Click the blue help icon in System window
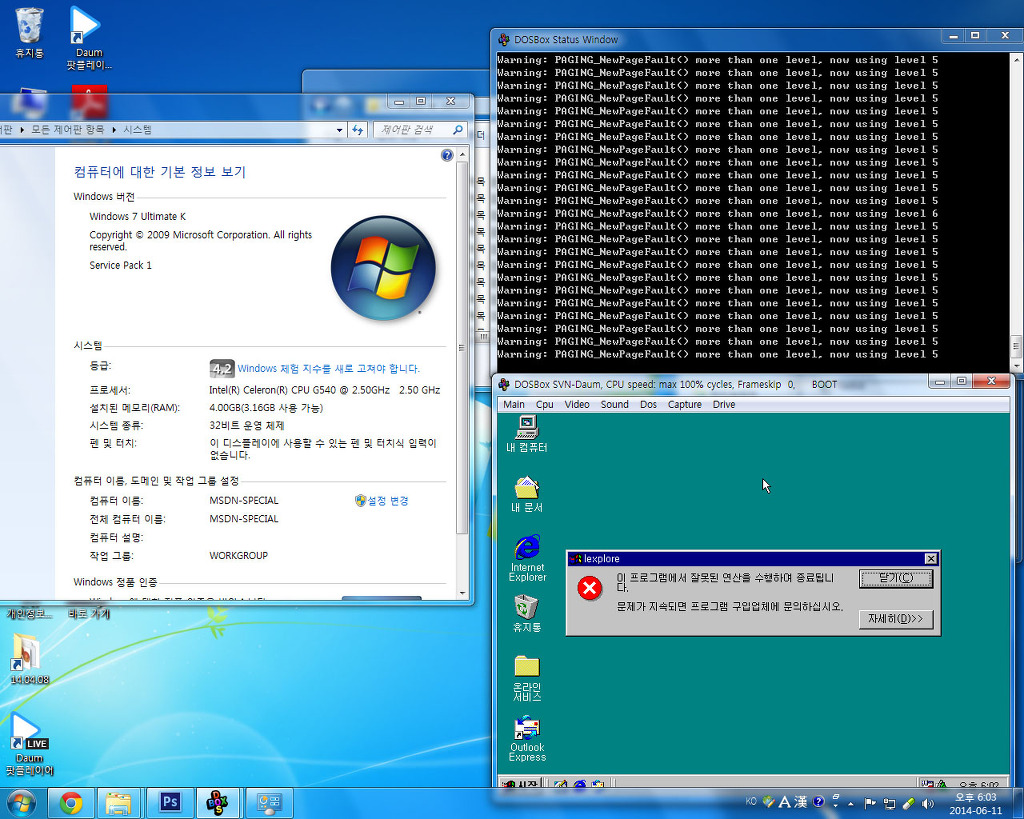This screenshot has height=819, width=1024. pyautogui.click(x=447, y=155)
